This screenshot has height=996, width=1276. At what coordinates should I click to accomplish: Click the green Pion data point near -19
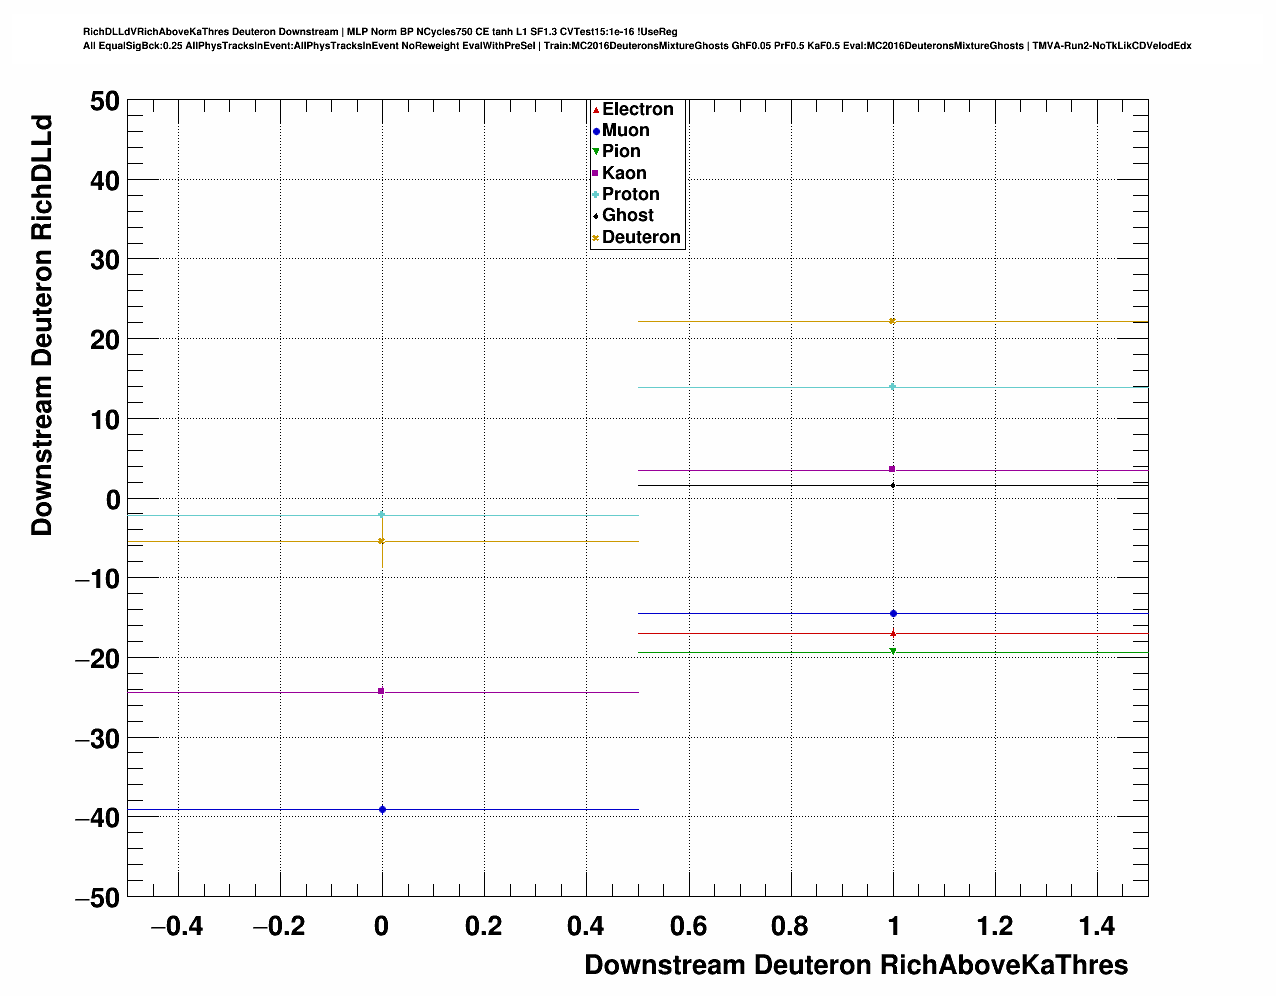click(892, 651)
